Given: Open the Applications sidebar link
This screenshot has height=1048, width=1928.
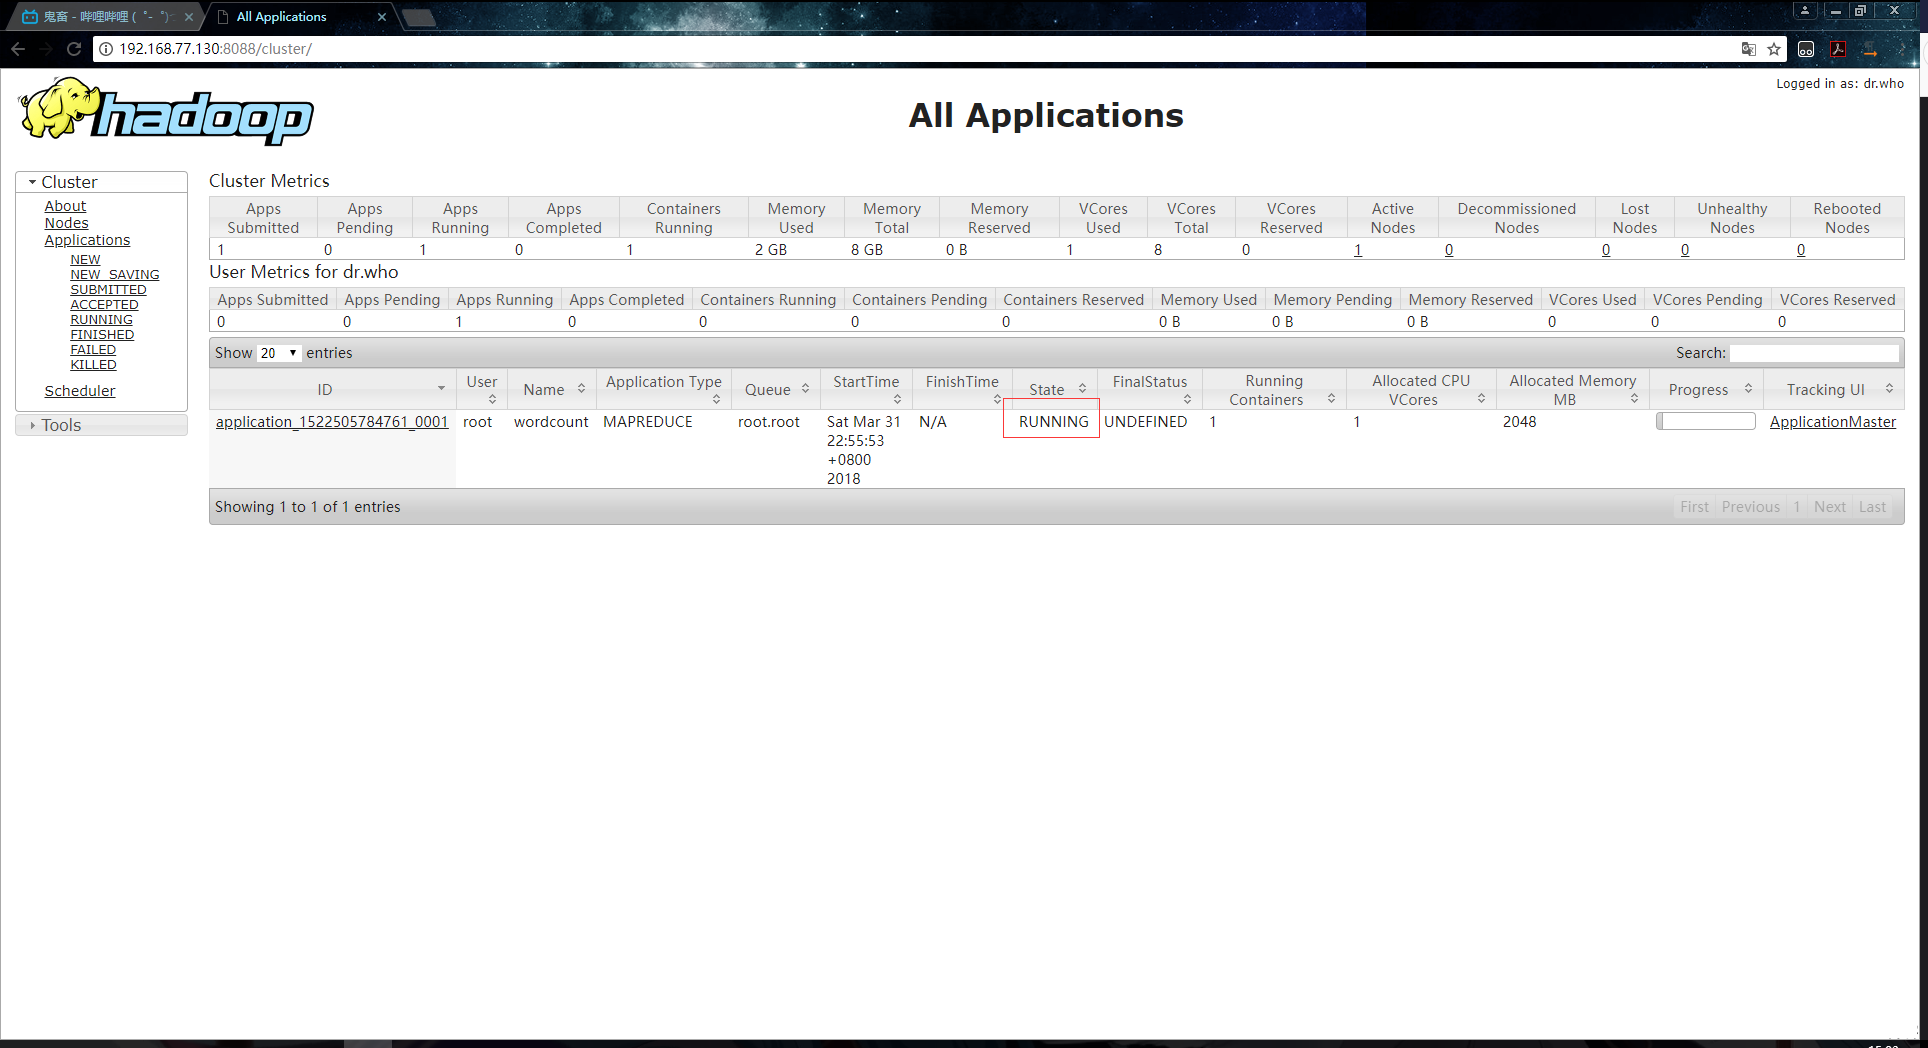Looking at the screenshot, I should (87, 240).
